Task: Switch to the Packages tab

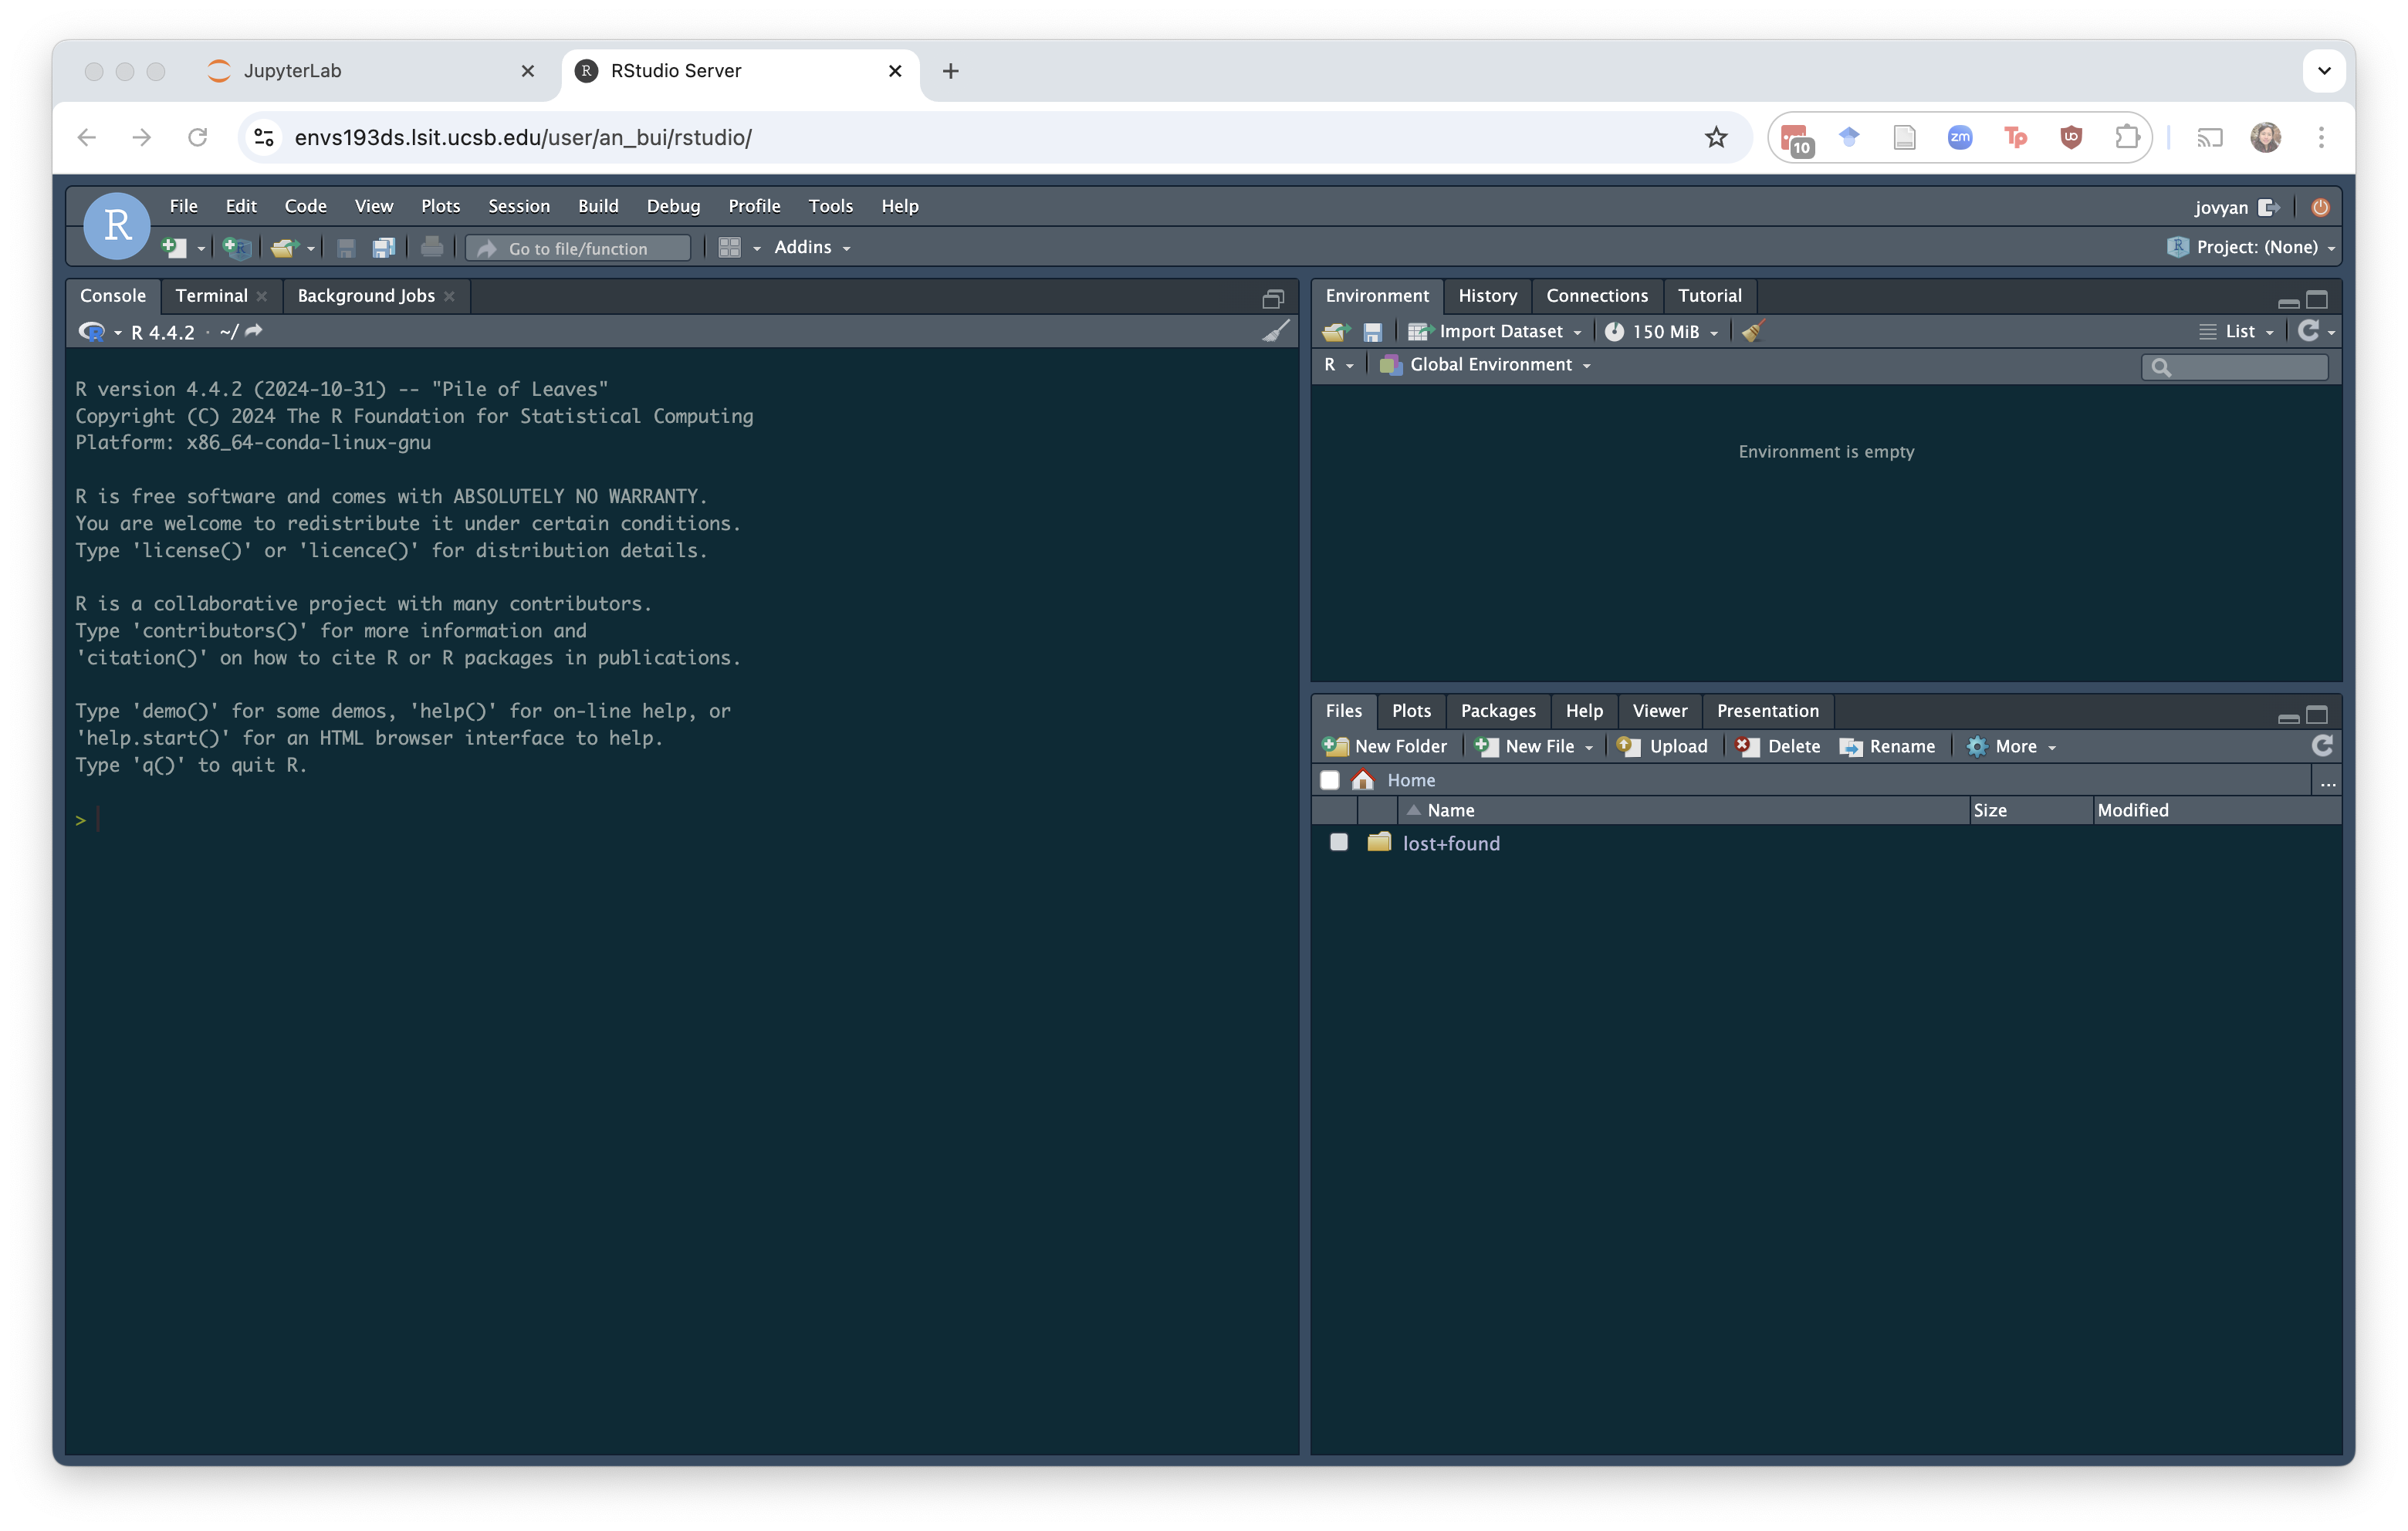Action: pos(1497,711)
